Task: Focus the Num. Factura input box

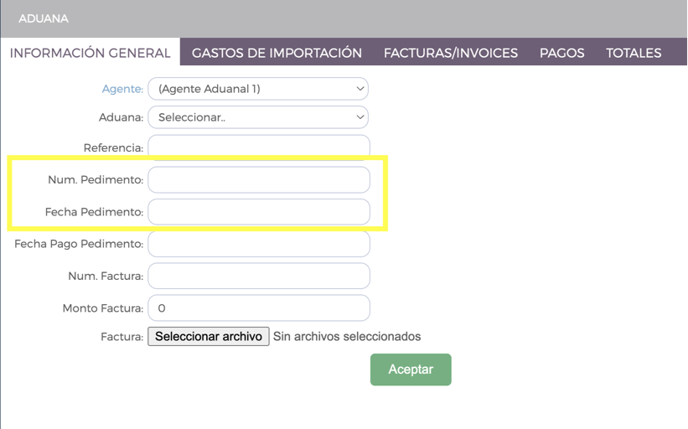Action: (259, 276)
